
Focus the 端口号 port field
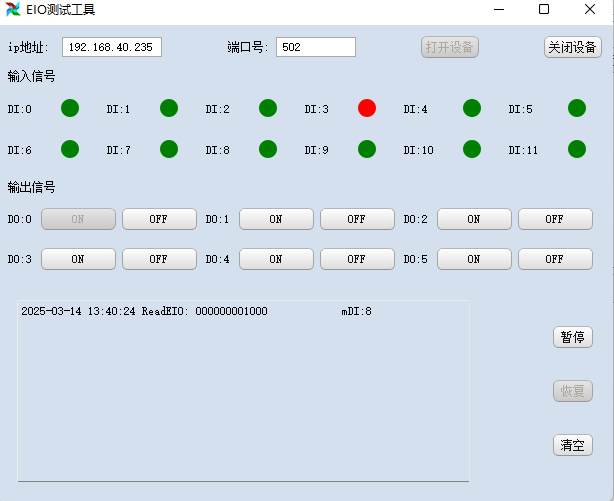click(x=316, y=47)
